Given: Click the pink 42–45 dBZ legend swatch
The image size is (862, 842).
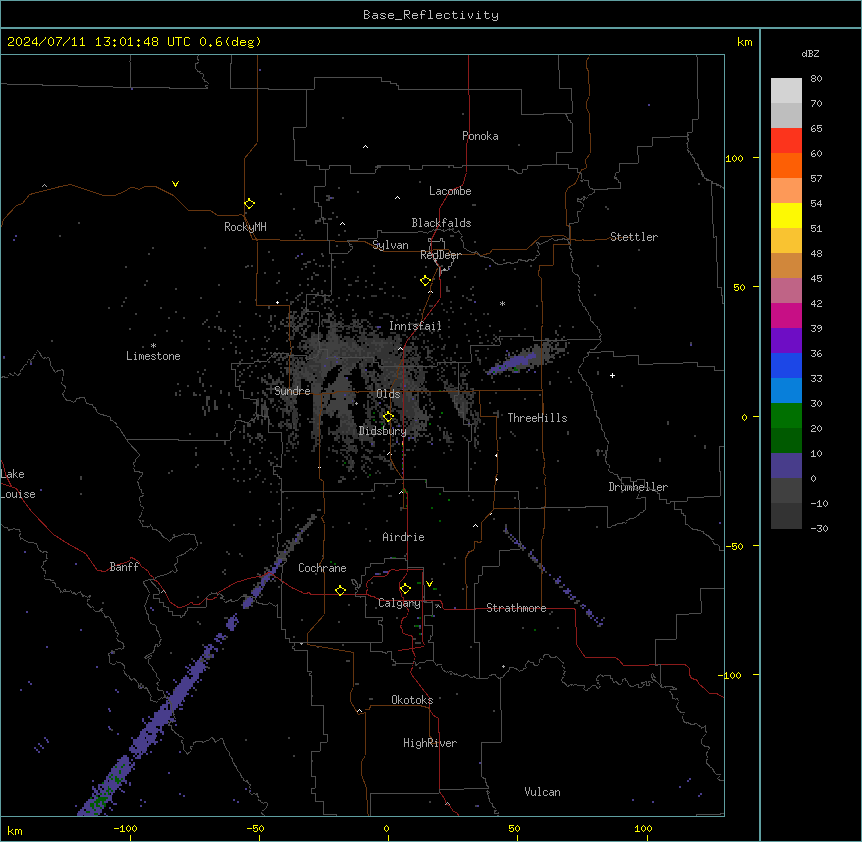Looking at the screenshot, I should click(x=786, y=291).
